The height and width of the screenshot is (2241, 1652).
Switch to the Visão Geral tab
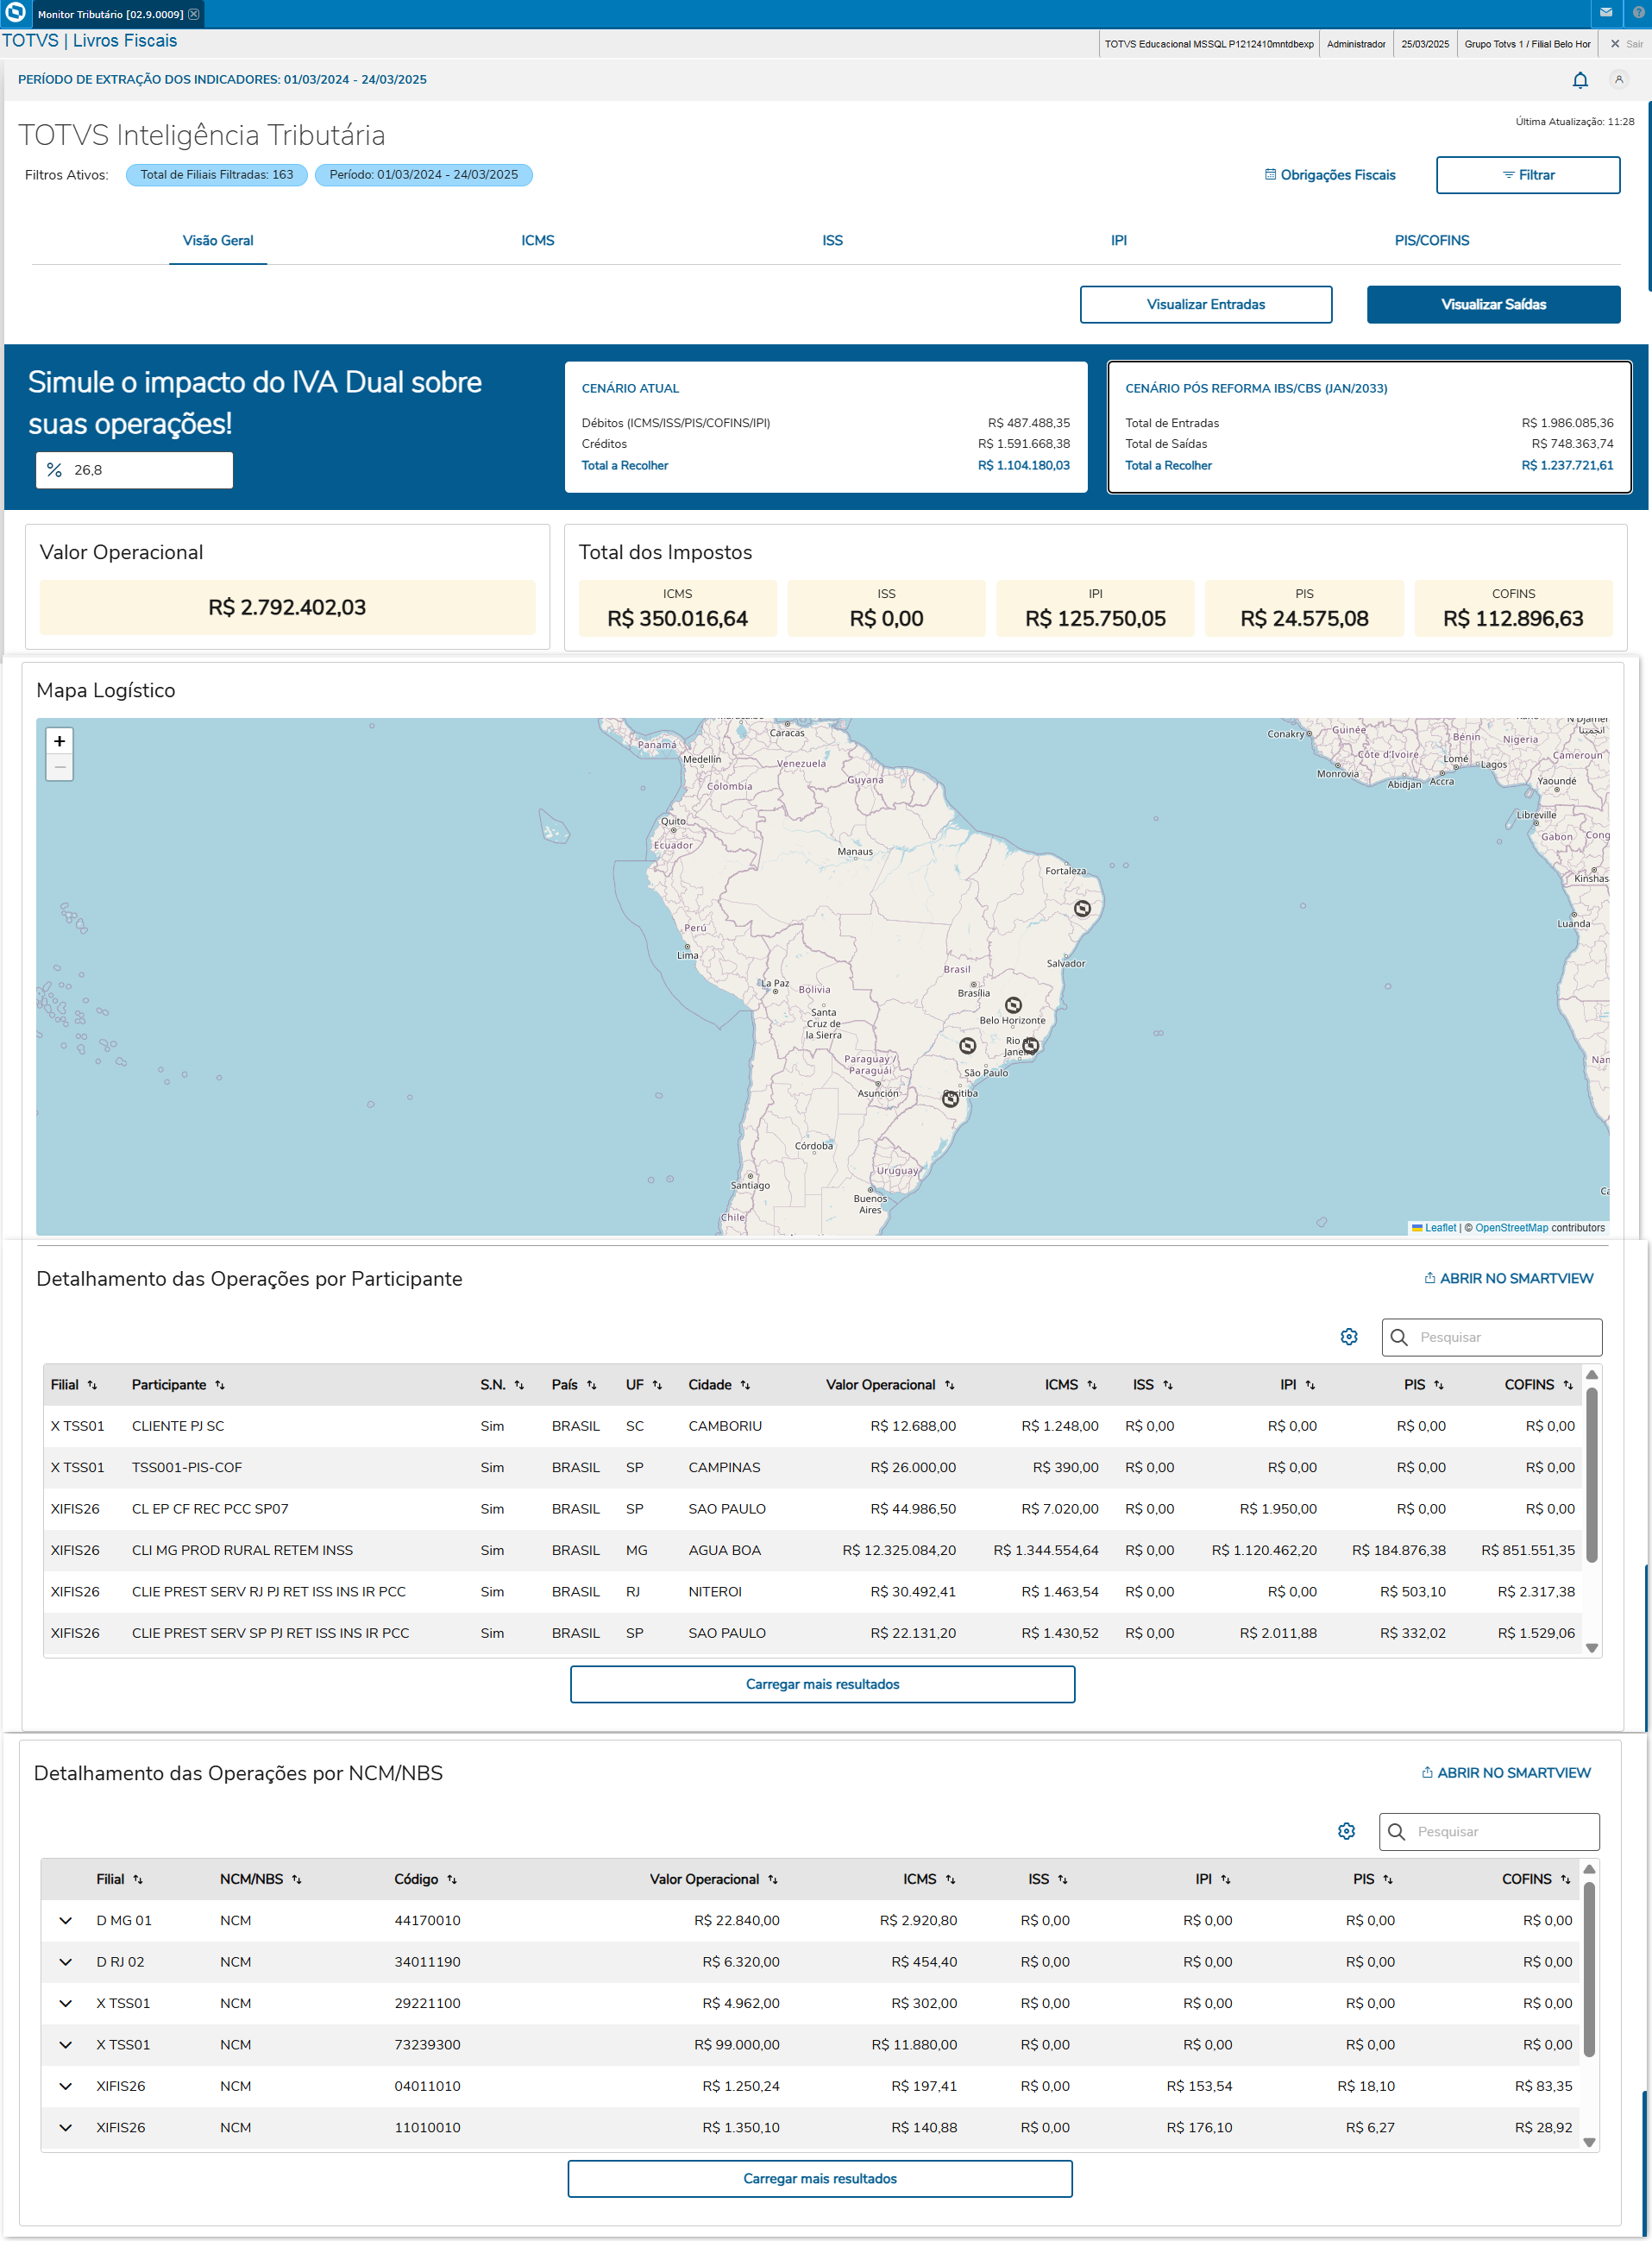click(218, 241)
